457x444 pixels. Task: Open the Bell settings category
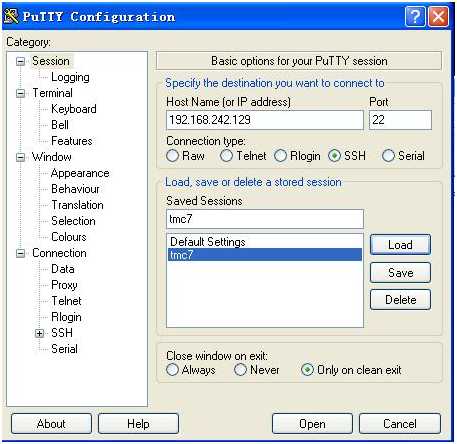pyautogui.click(x=60, y=125)
